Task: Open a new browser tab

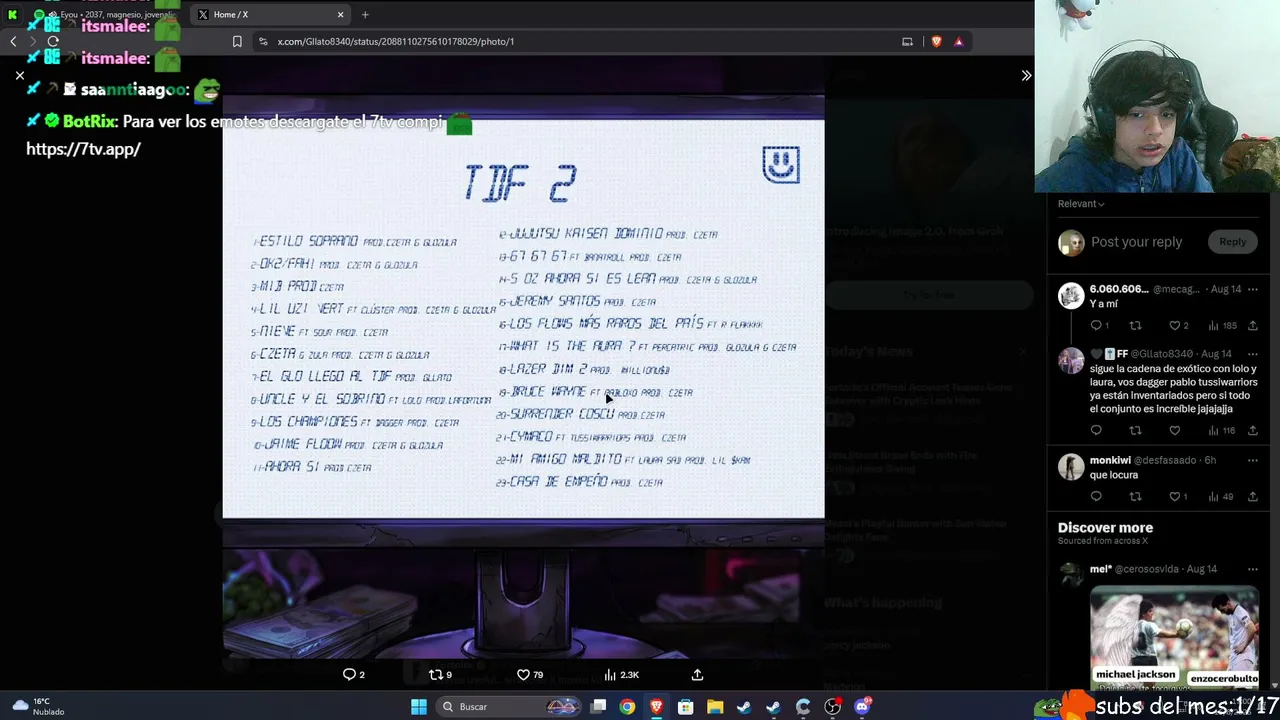Action: pos(365,14)
